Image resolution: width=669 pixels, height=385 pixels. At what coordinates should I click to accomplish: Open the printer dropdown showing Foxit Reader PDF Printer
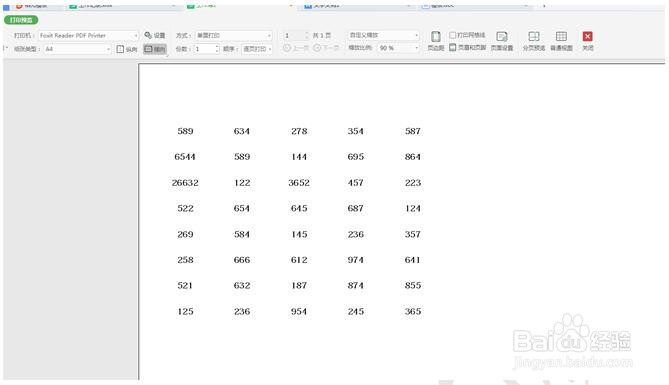click(x=88, y=35)
